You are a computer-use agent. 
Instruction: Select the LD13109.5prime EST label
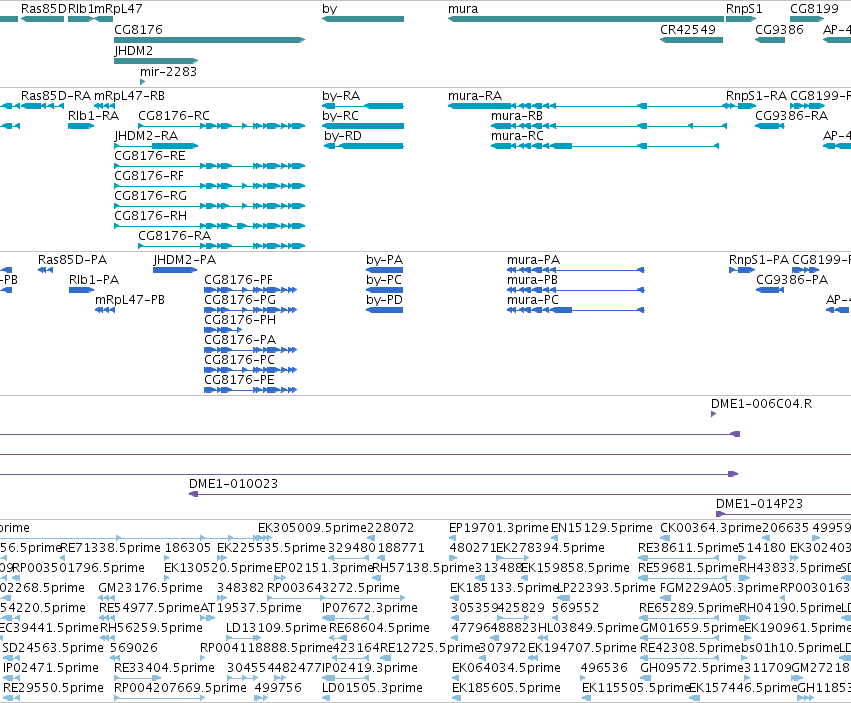pyautogui.click(x=276, y=629)
